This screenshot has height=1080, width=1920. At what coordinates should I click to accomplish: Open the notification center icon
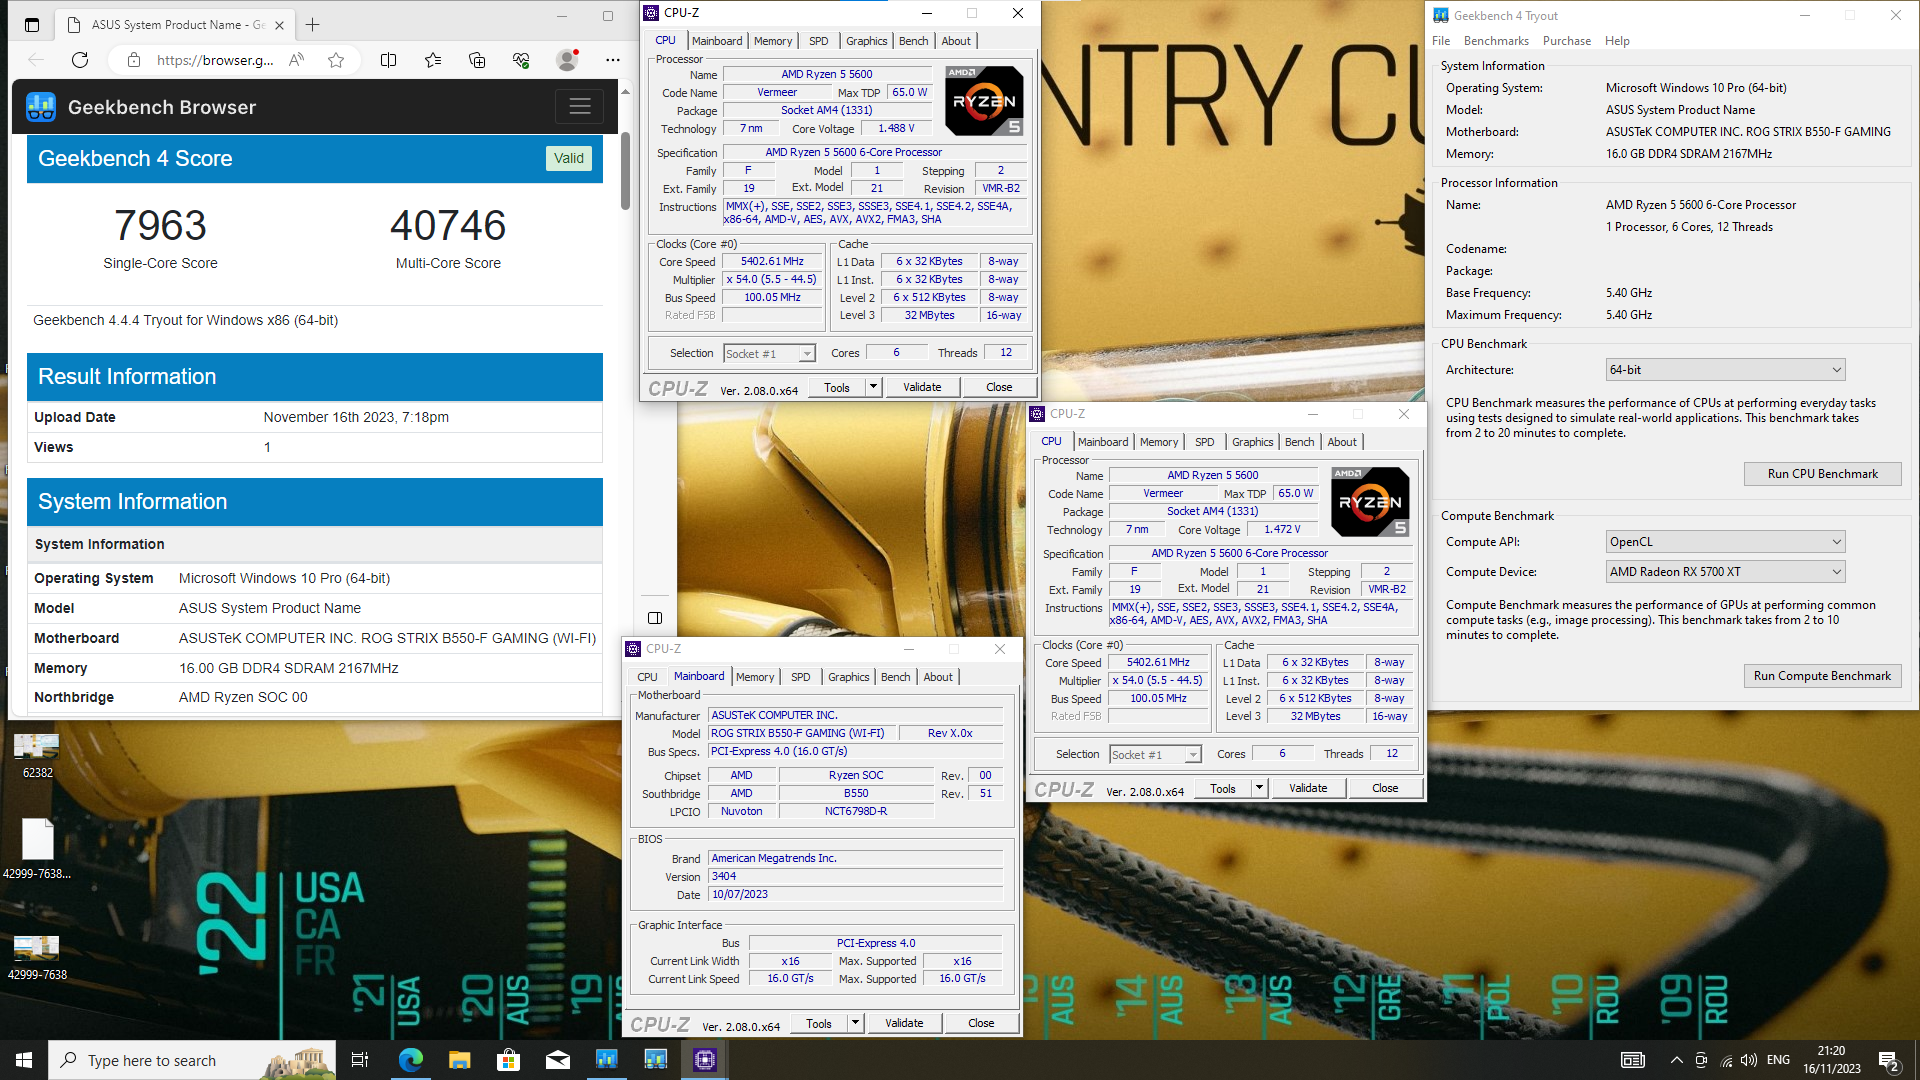point(1889,1060)
